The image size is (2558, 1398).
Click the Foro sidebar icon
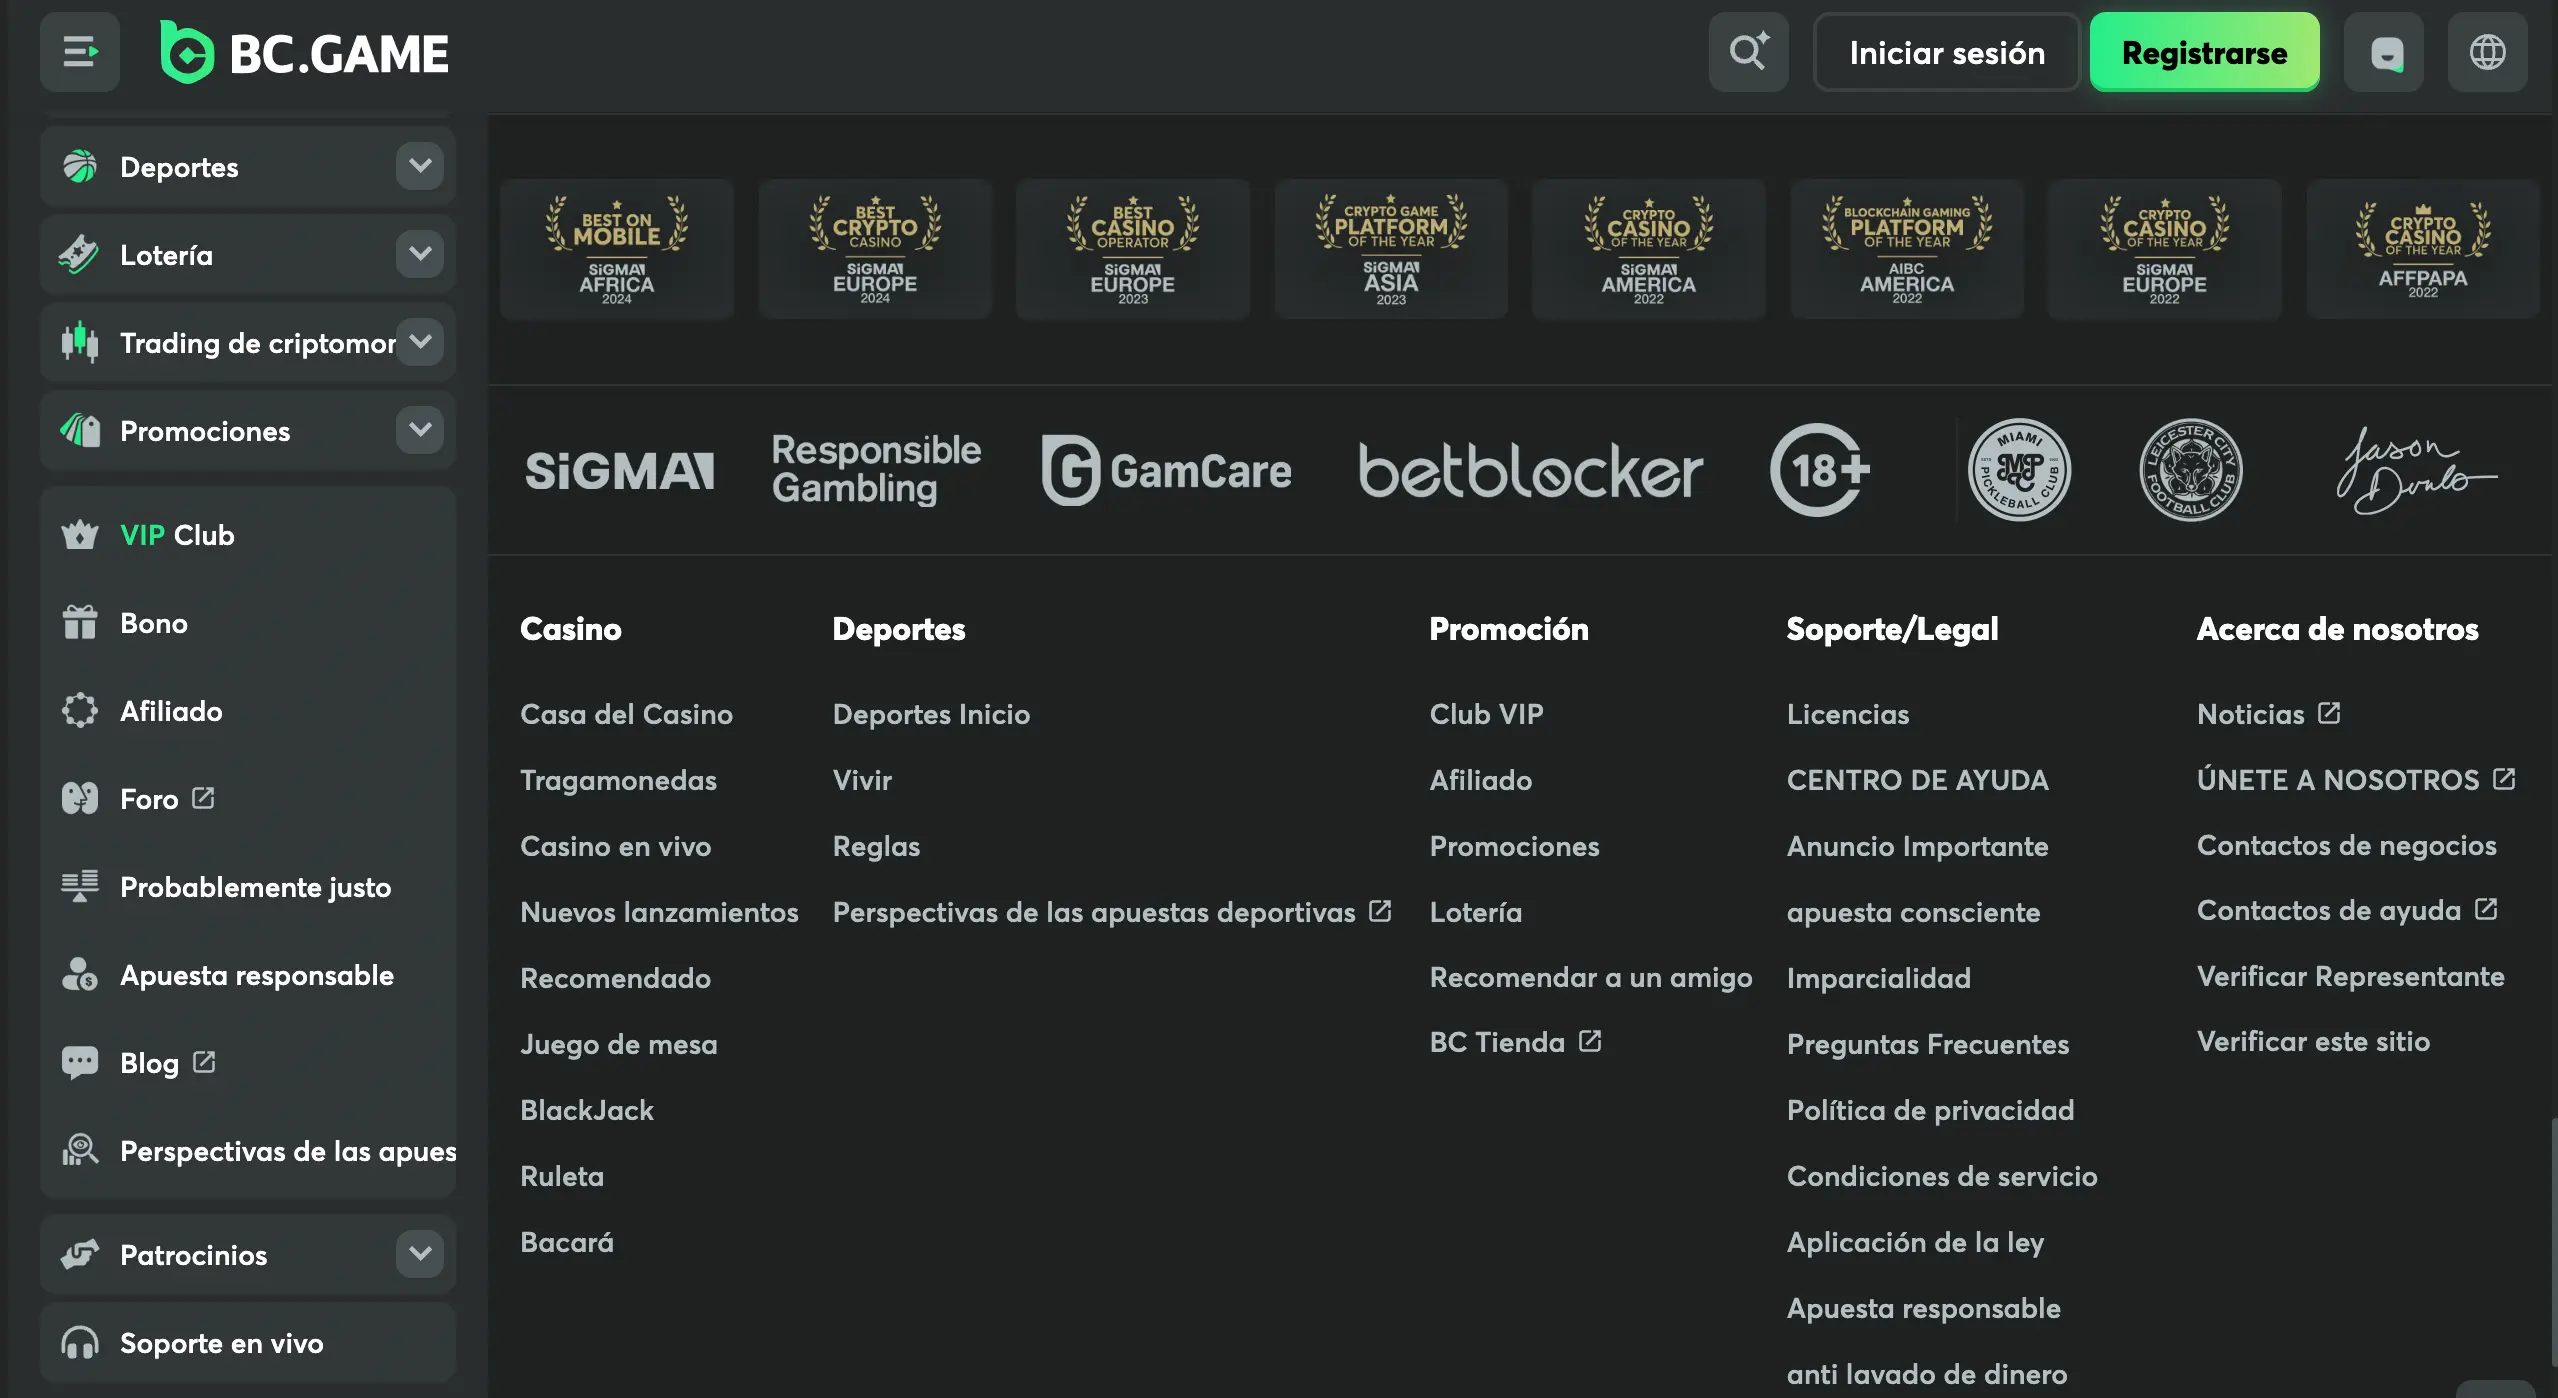click(x=80, y=798)
